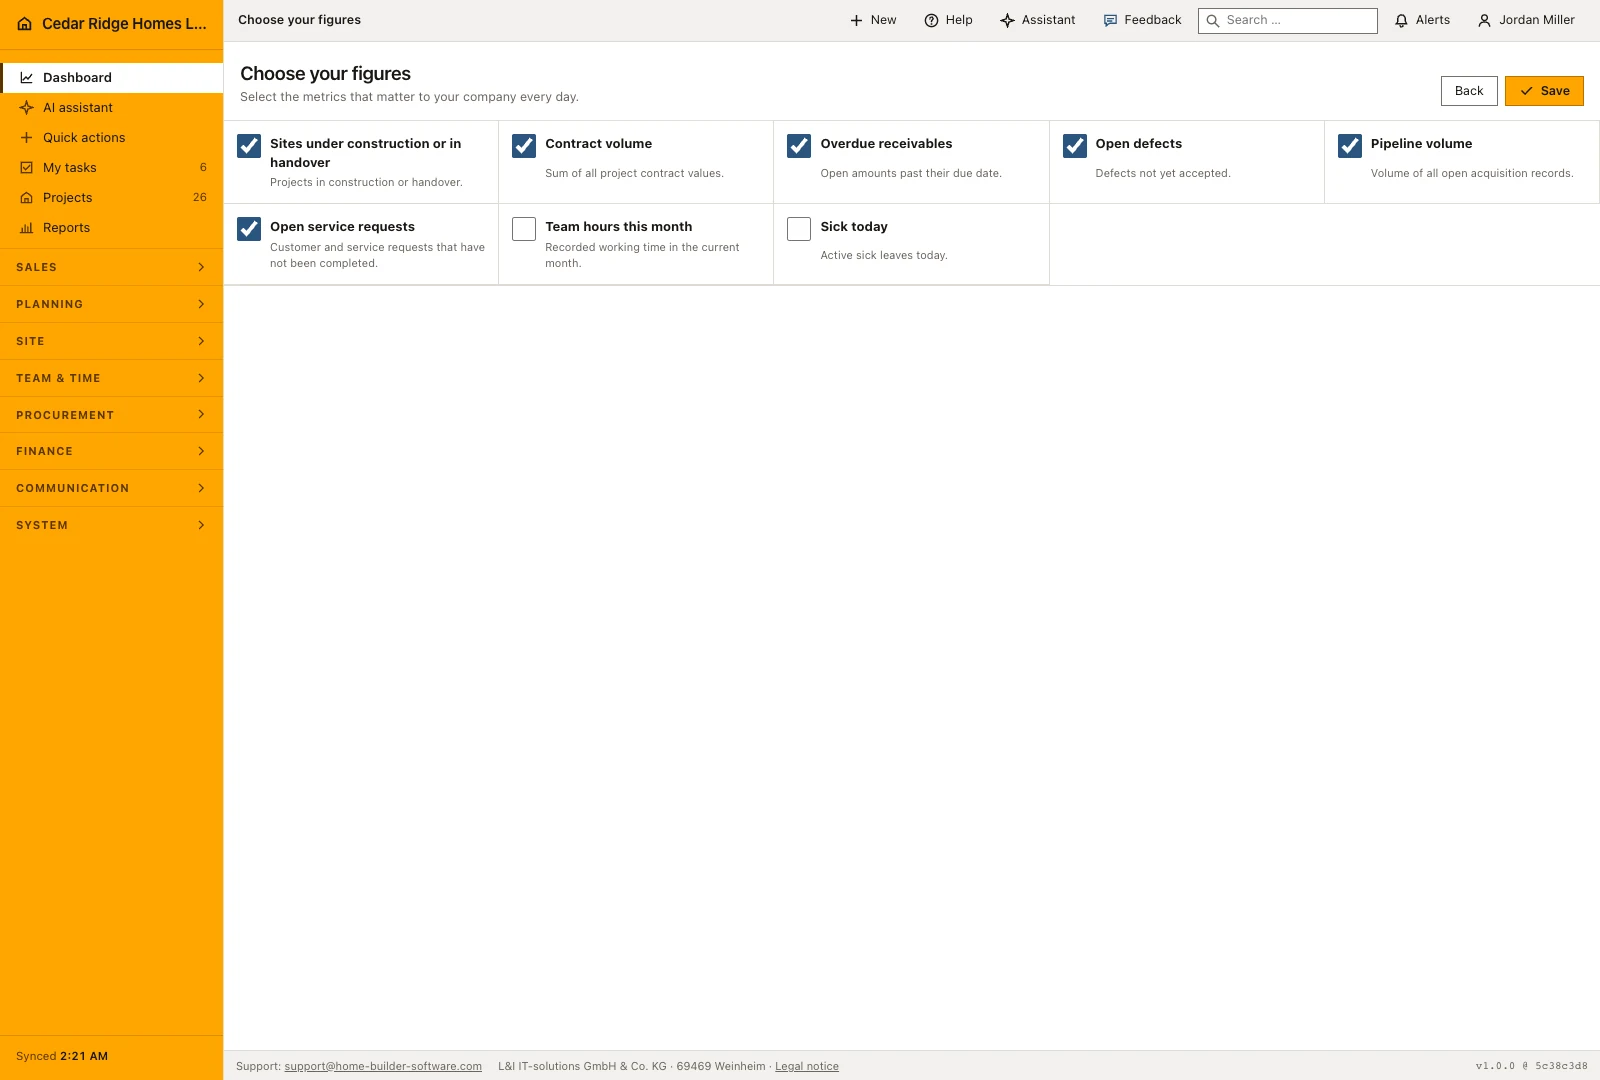Expand the COMMUNICATION sidebar section

111,488
